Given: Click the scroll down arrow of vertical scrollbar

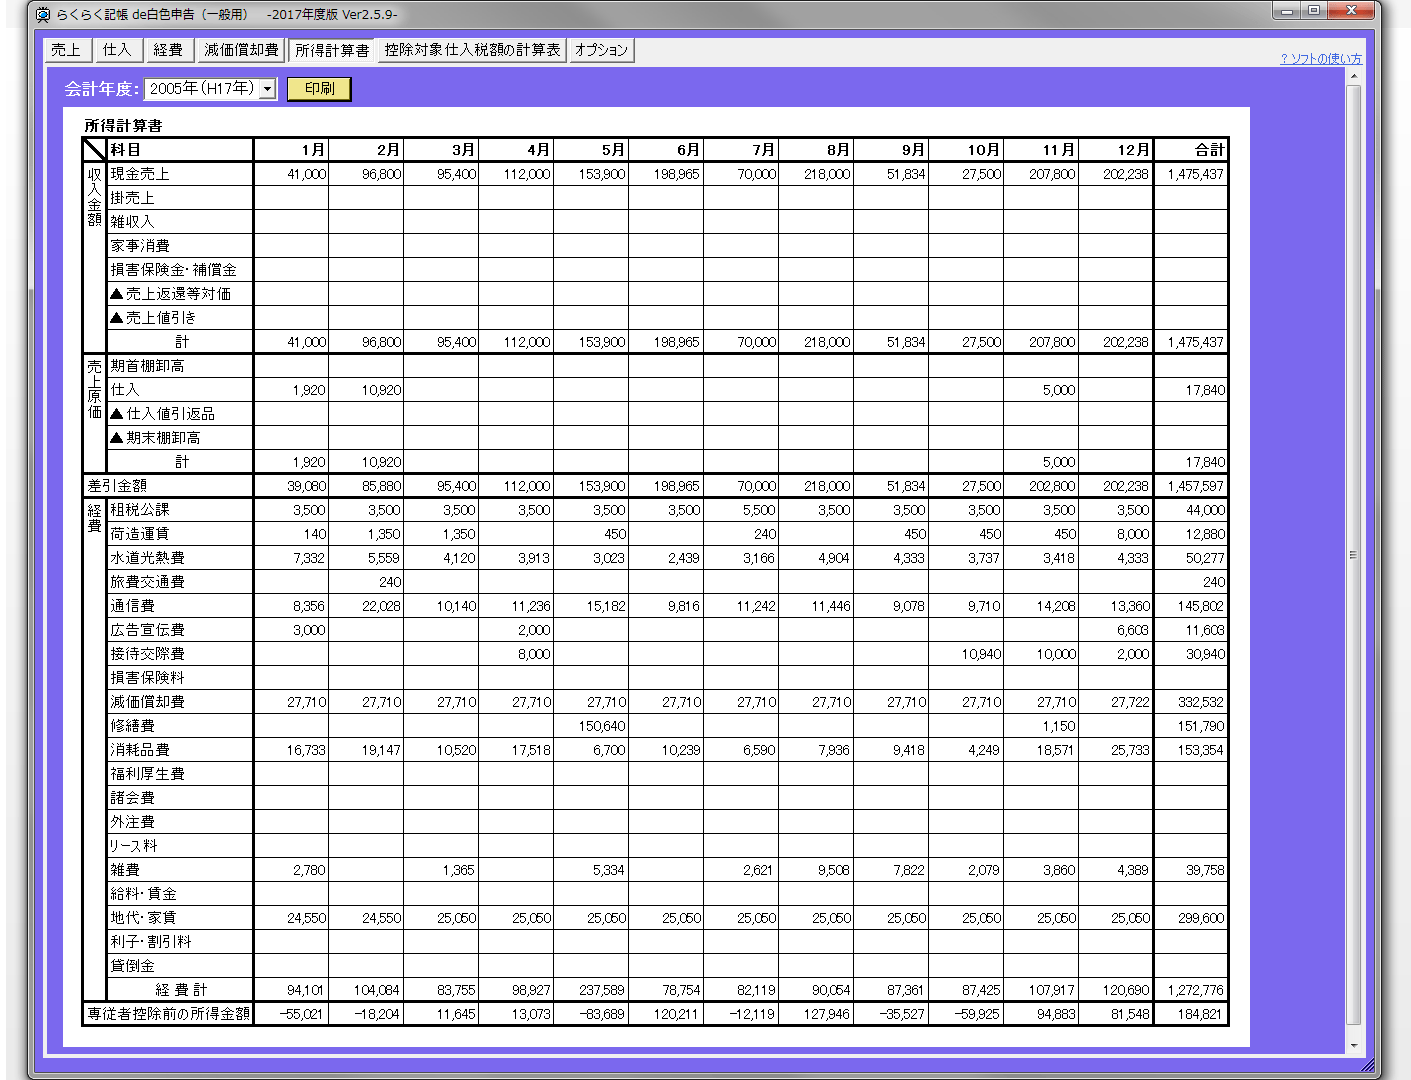Looking at the screenshot, I should [1354, 1046].
